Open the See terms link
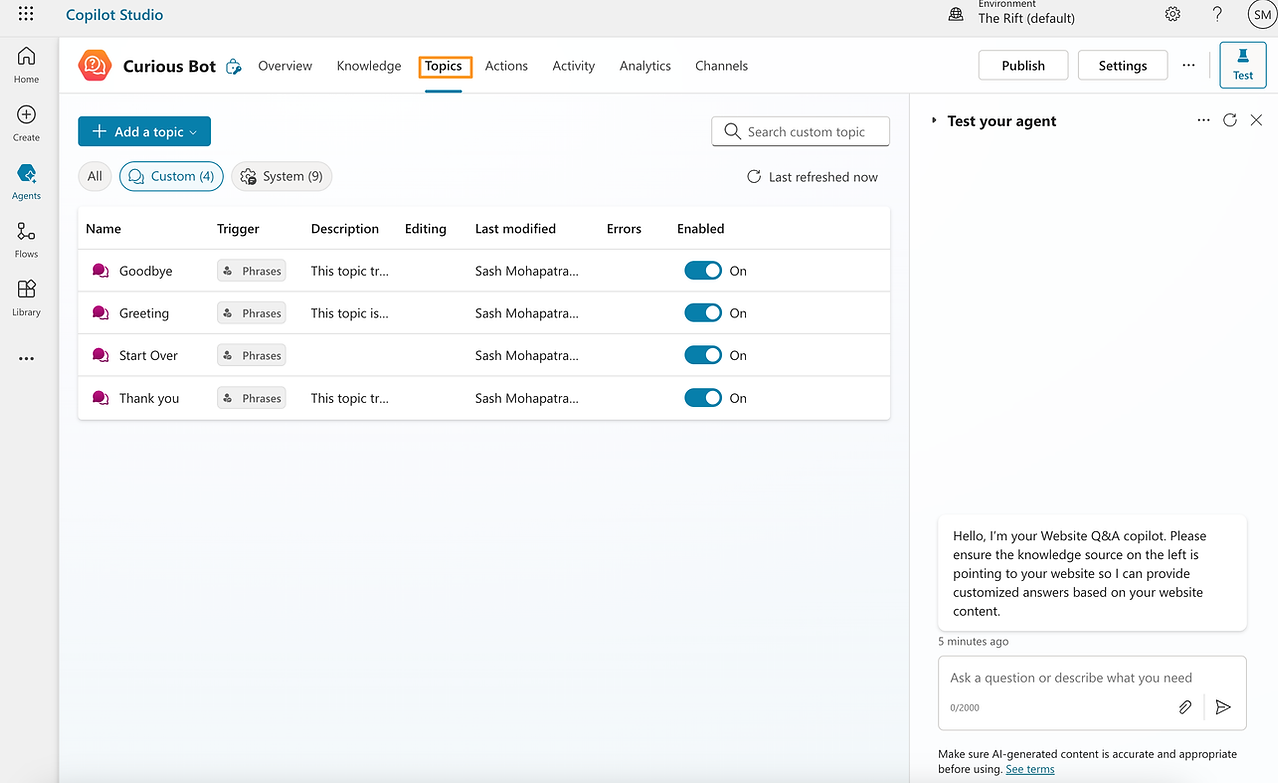 tap(1030, 769)
